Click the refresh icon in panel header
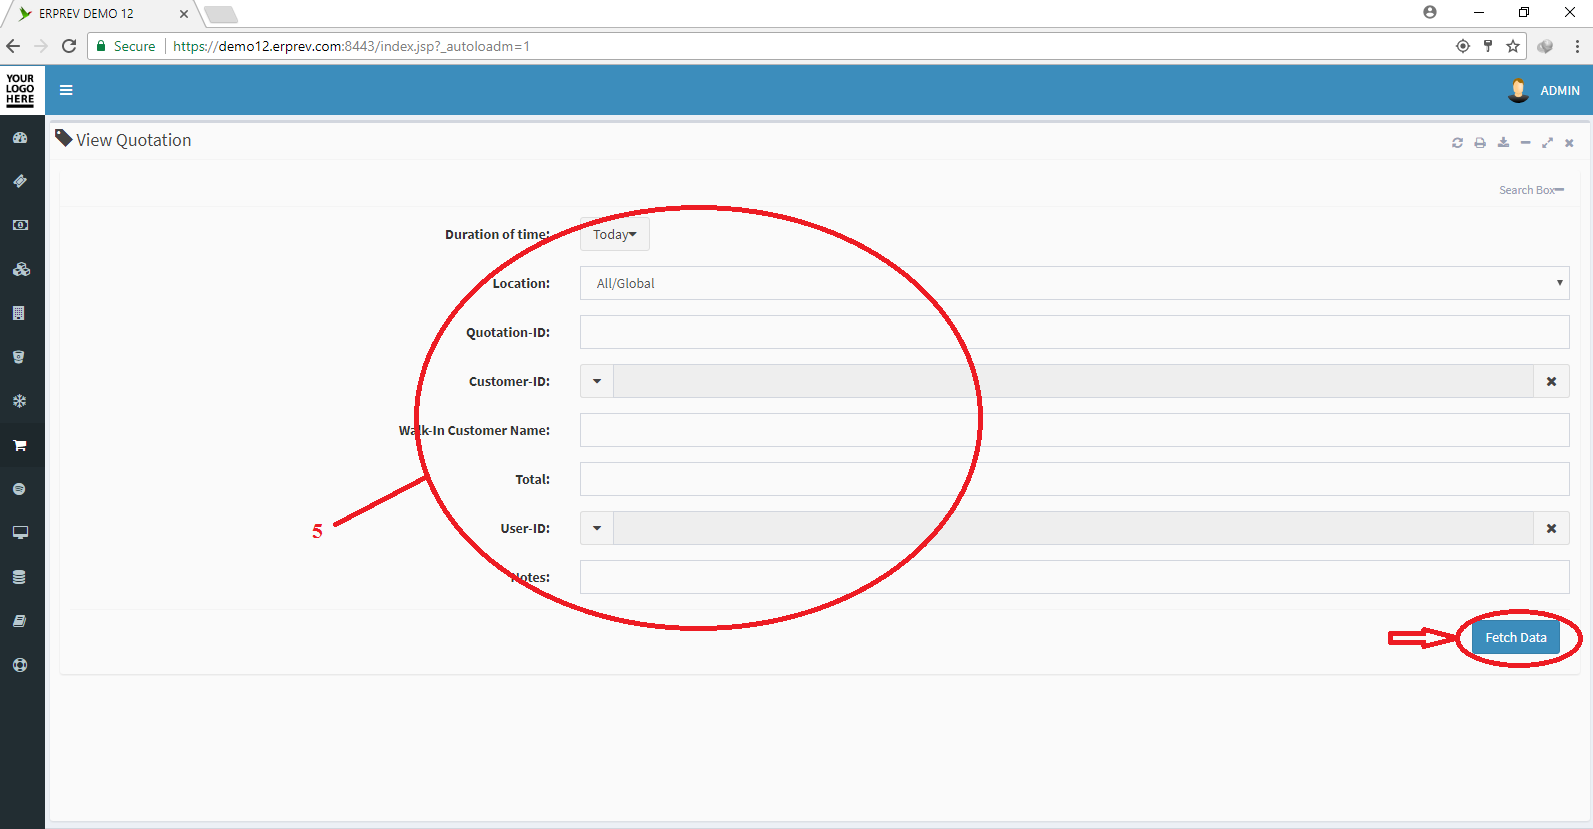Image resolution: width=1593 pixels, height=829 pixels. click(x=1457, y=143)
